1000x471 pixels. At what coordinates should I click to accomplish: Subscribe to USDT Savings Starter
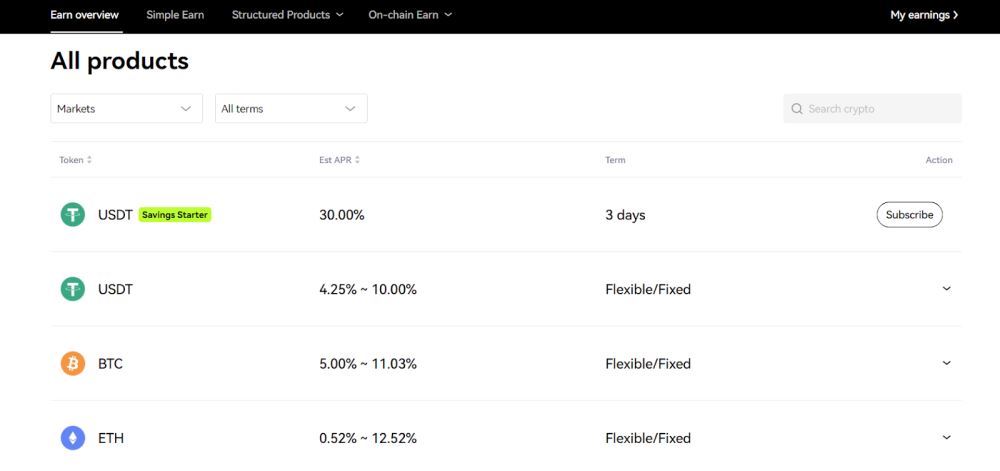(x=909, y=215)
